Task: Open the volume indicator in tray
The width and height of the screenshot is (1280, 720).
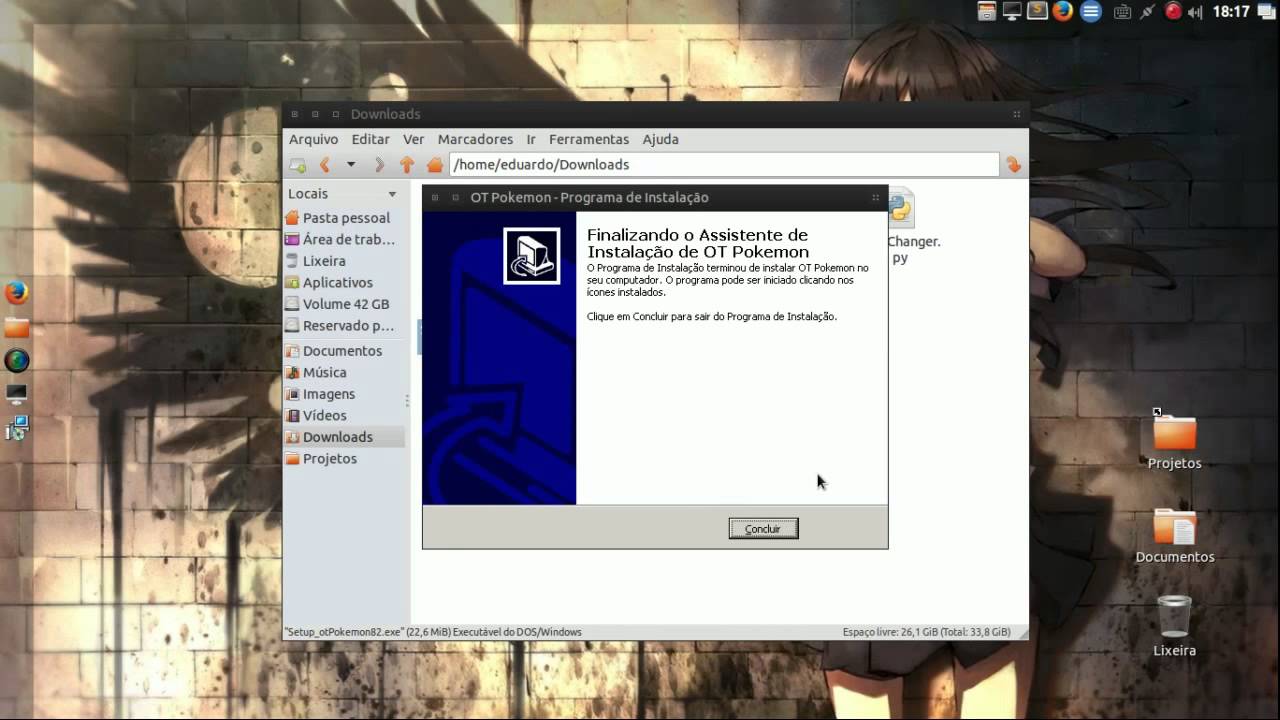Action: (1196, 12)
